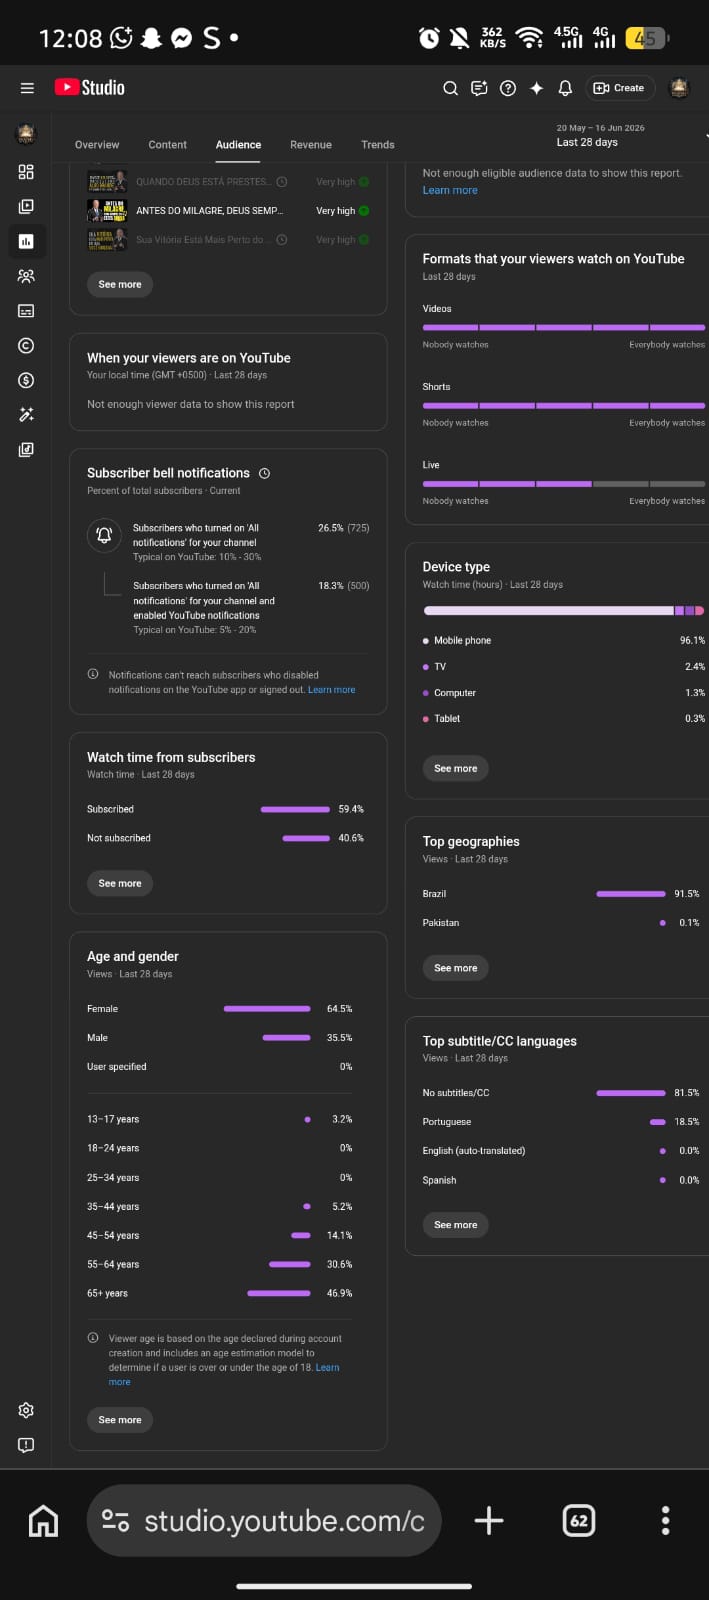This screenshot has width=709, height=1600.
Task: Switch to the Overview tab
Action: coord(97,145)
